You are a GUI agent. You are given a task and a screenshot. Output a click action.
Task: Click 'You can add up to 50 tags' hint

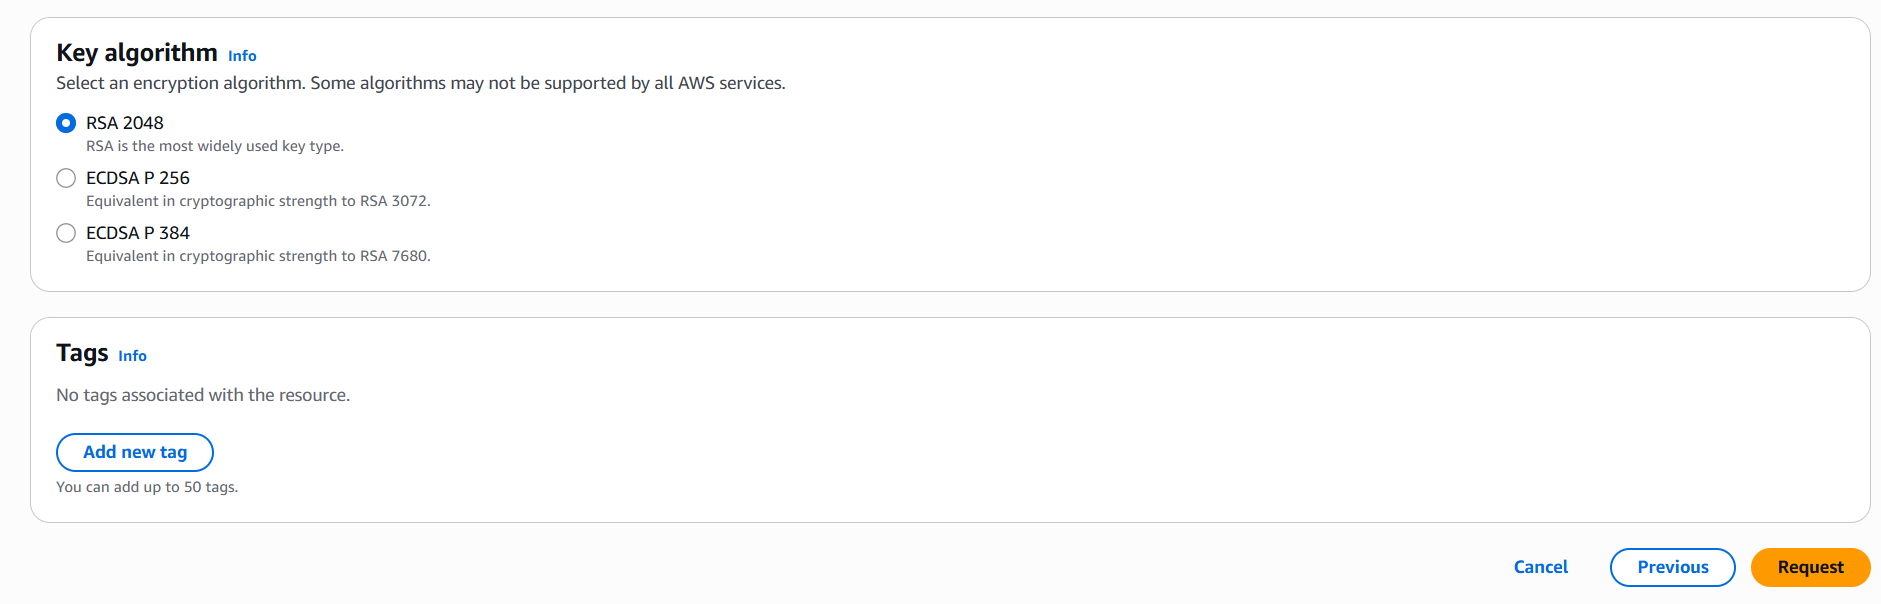(147, 487)
